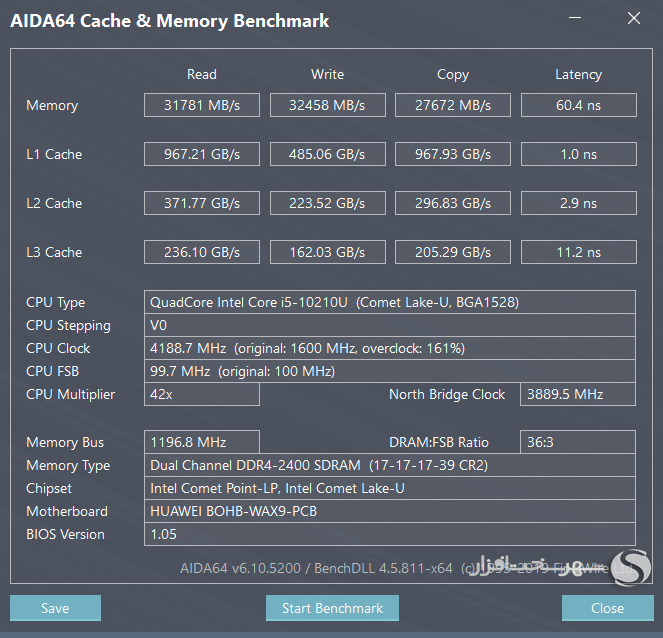
Task: Click the L1 Cache row label
Action: (x=54, y=154)
